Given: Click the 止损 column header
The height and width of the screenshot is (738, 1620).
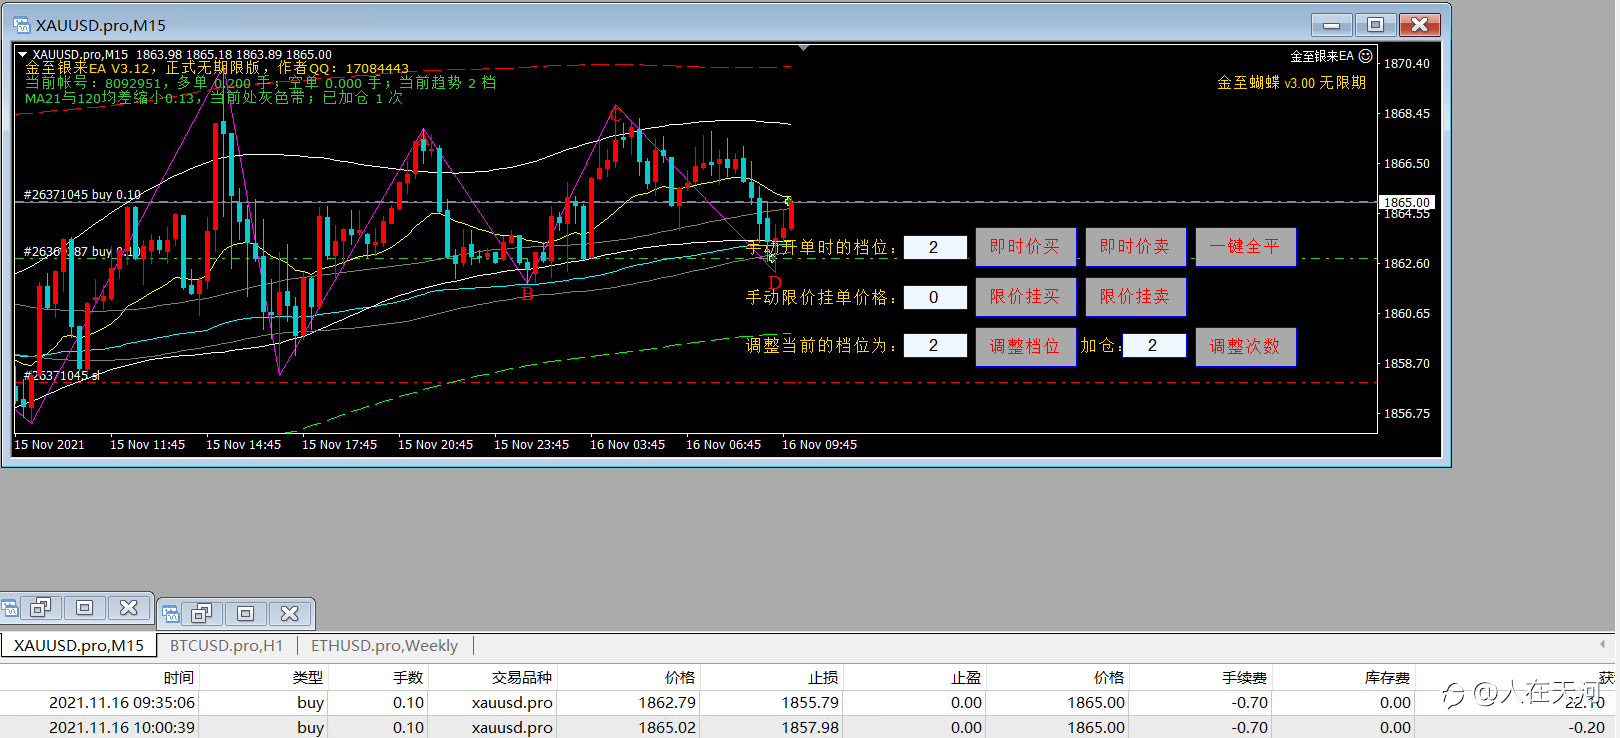Looking at the screenshot, I should (x=771, y=678).
